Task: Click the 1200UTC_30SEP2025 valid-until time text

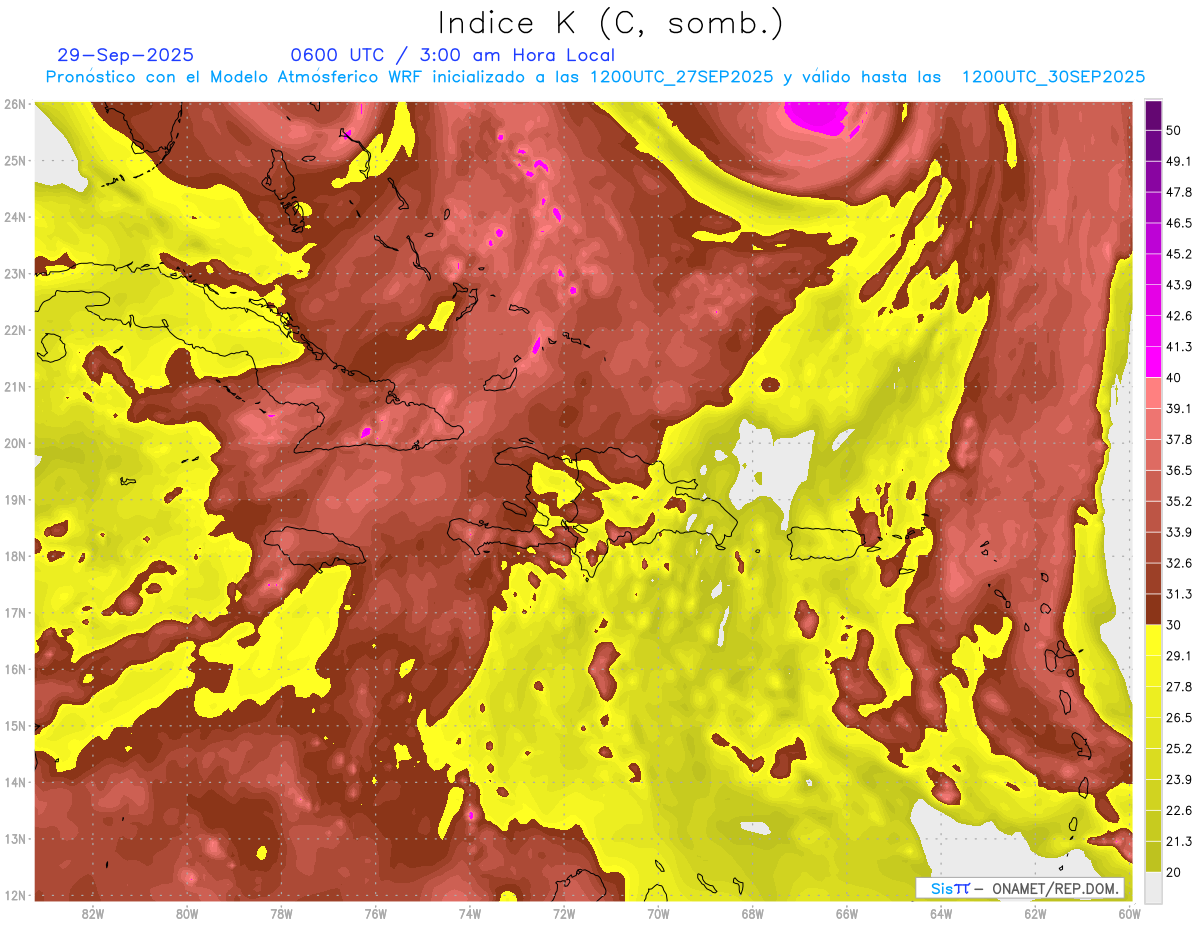Action: pos(1052,77)
